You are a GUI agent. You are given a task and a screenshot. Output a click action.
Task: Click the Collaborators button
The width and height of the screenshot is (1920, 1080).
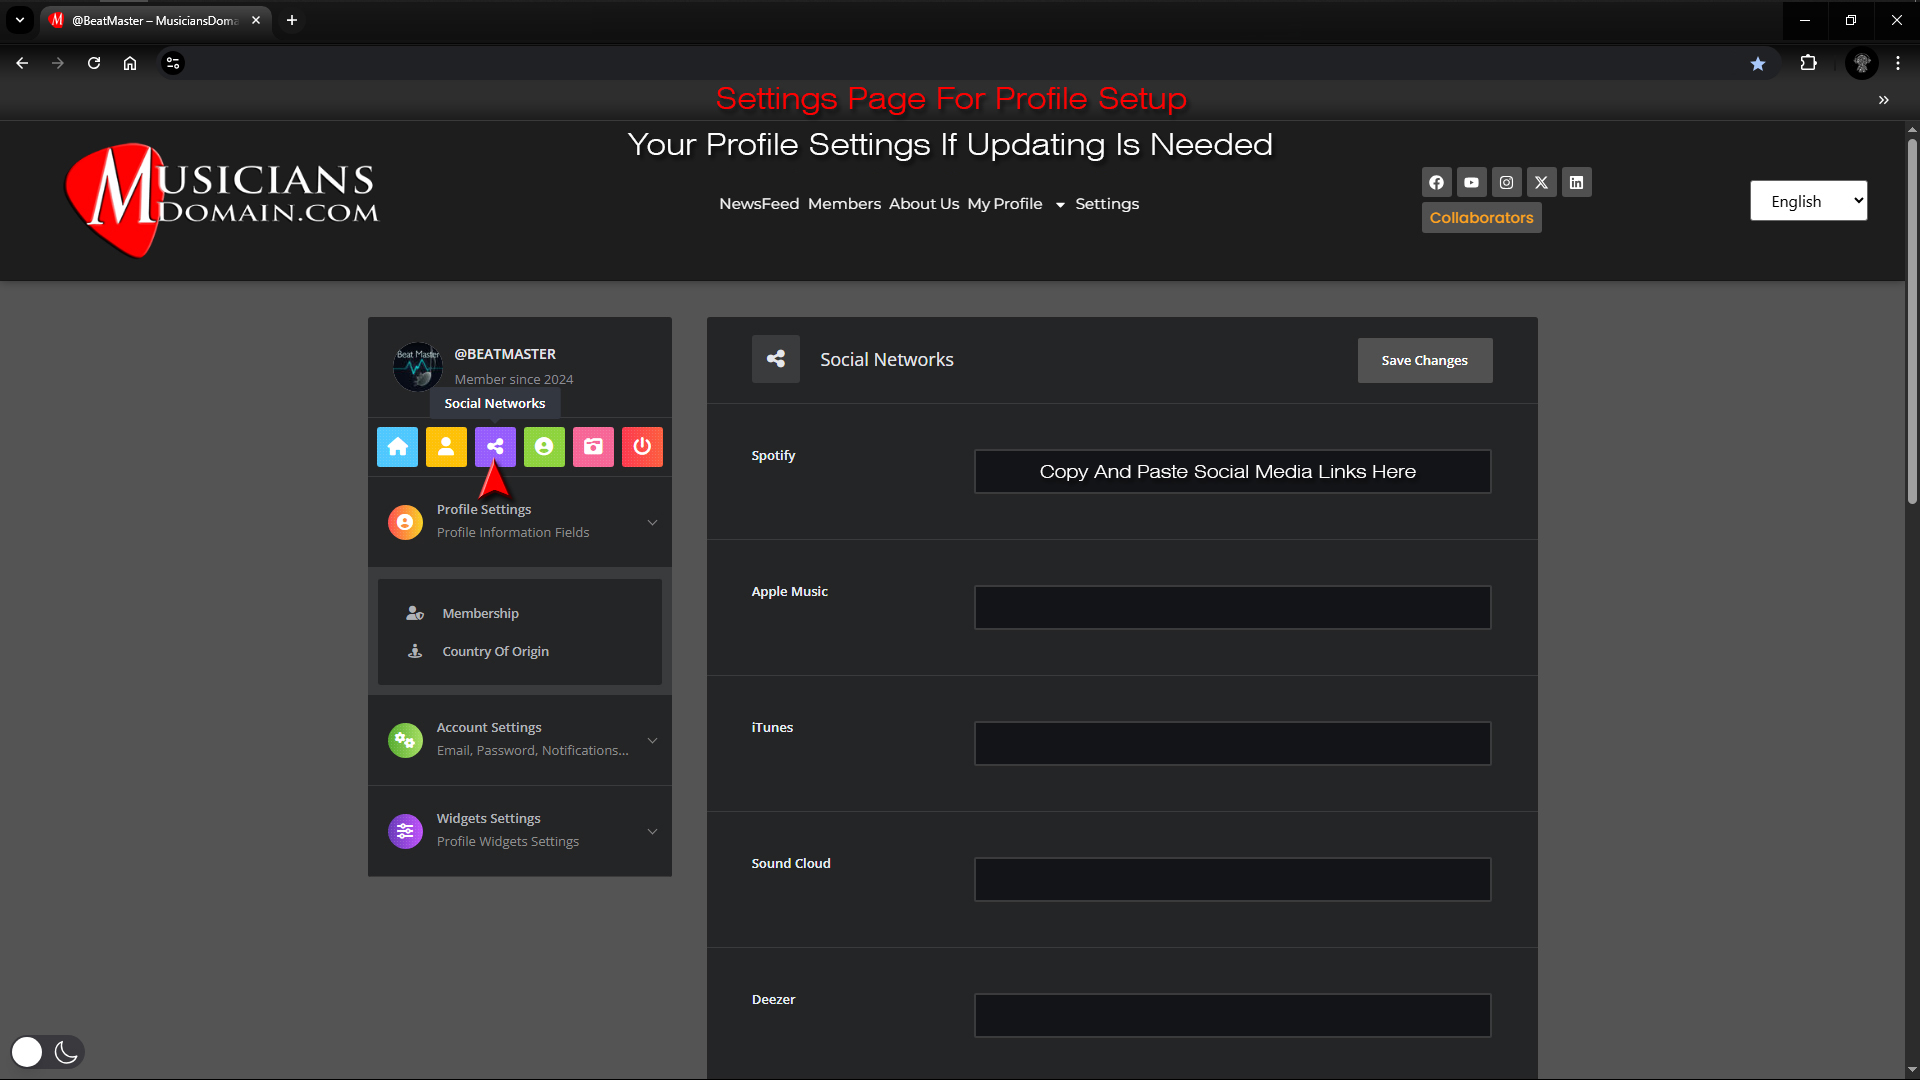tap(1481, 218)
